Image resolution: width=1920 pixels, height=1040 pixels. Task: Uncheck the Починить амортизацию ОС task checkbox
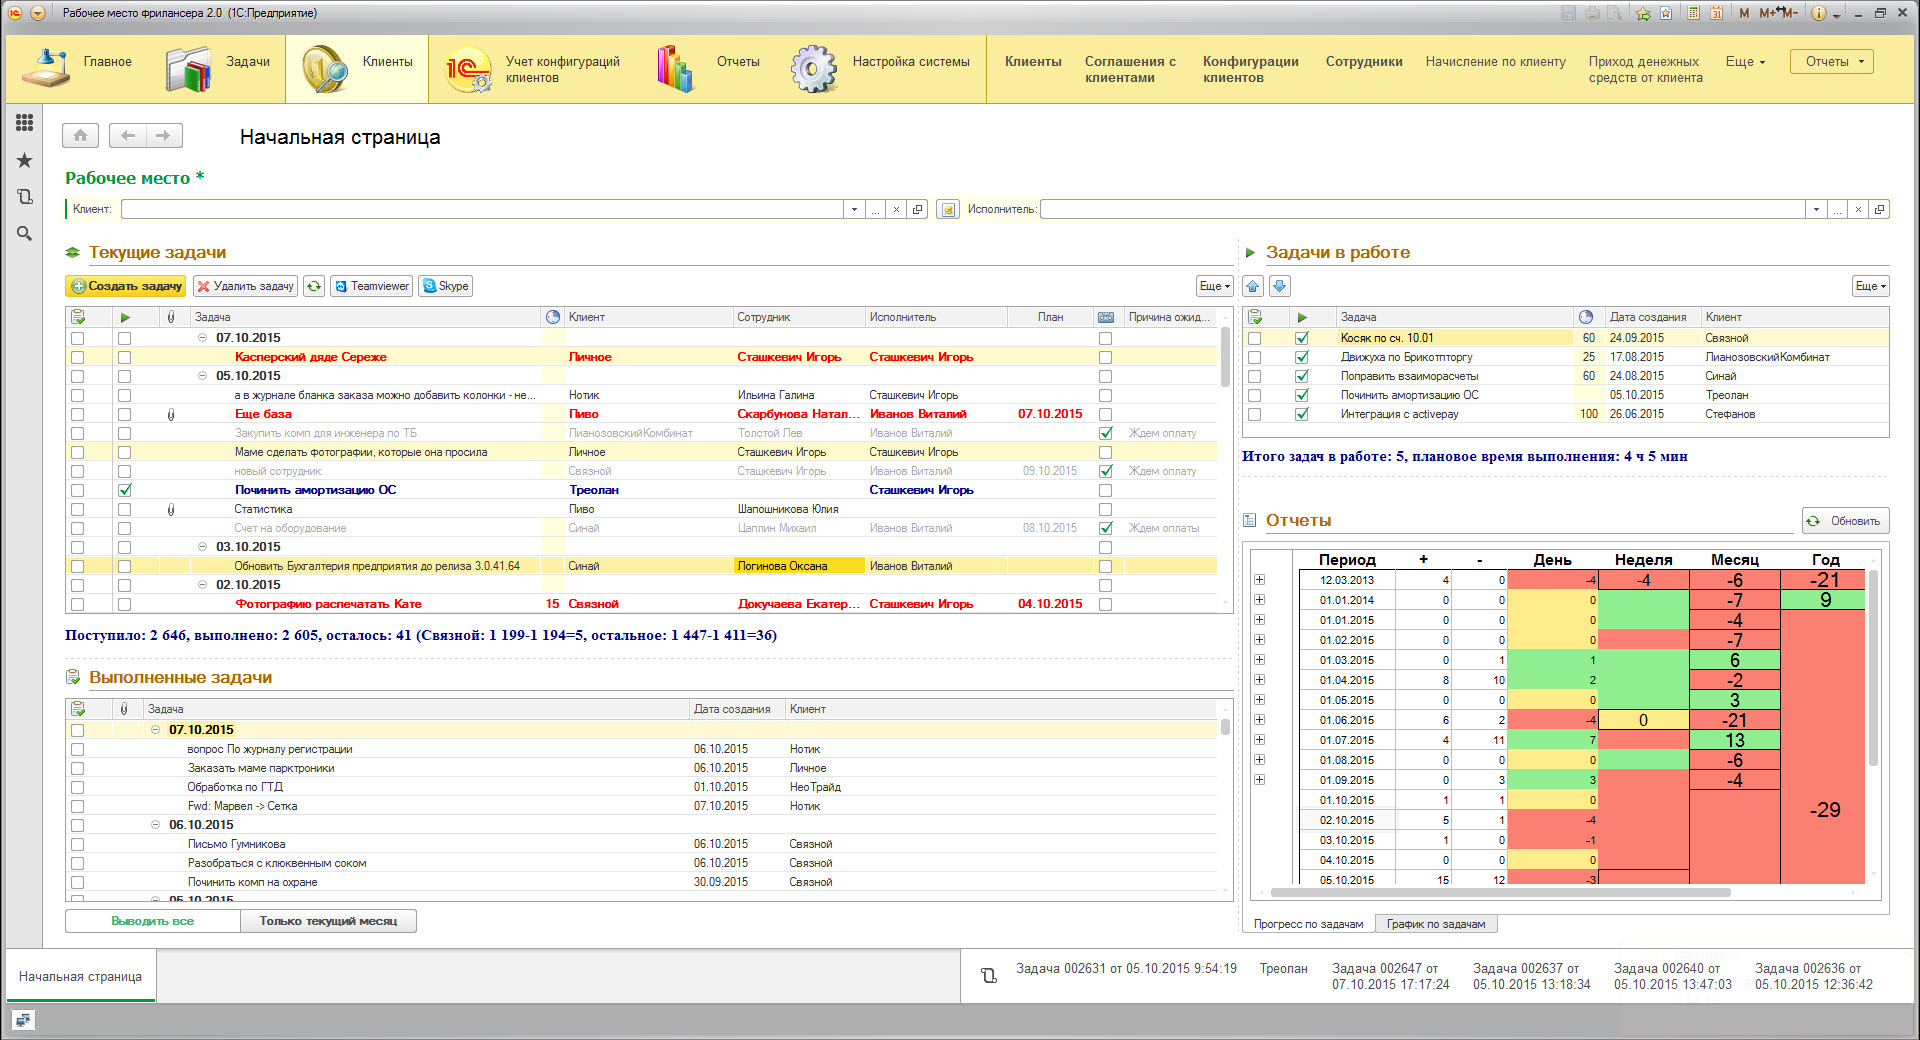[124, 490]
